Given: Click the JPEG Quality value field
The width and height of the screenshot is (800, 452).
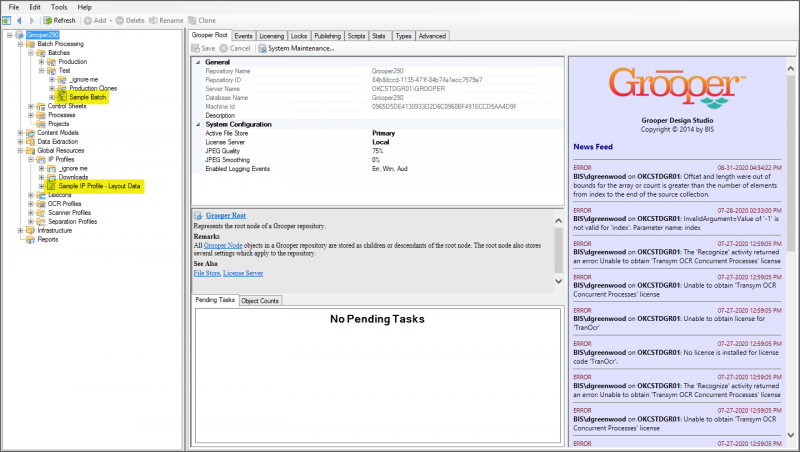Looking at the screenshot, I should [467, 151].
